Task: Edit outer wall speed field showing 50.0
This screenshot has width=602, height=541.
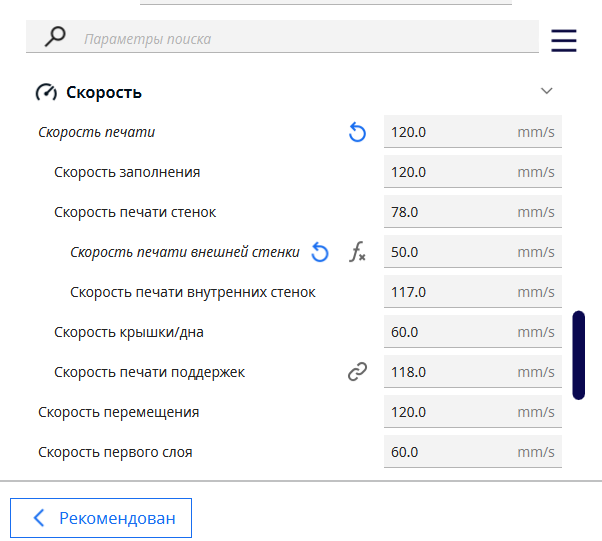Action: [450, 252]
